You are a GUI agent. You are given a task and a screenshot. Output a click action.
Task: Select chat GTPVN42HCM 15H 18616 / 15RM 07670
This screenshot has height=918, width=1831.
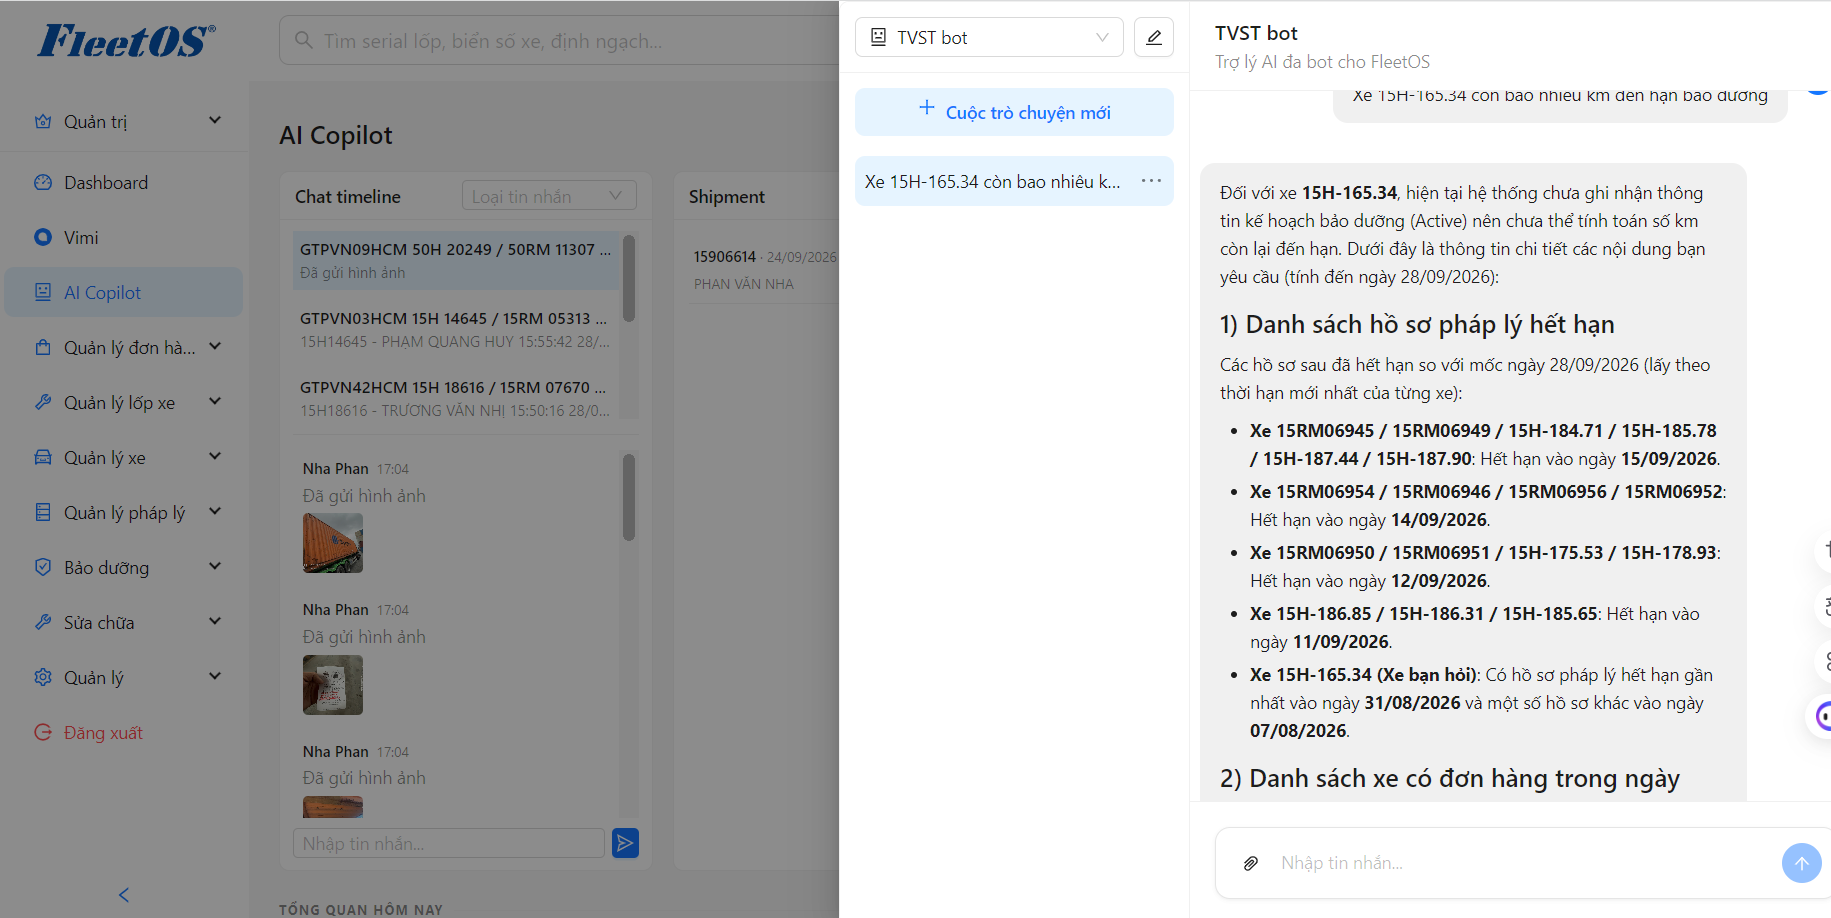click(456, 398)
